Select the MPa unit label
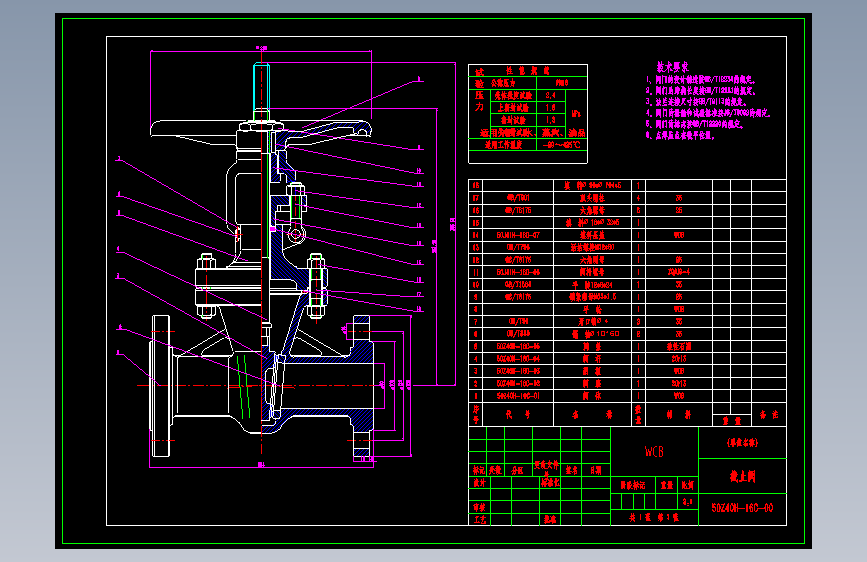 click(576, 113)
